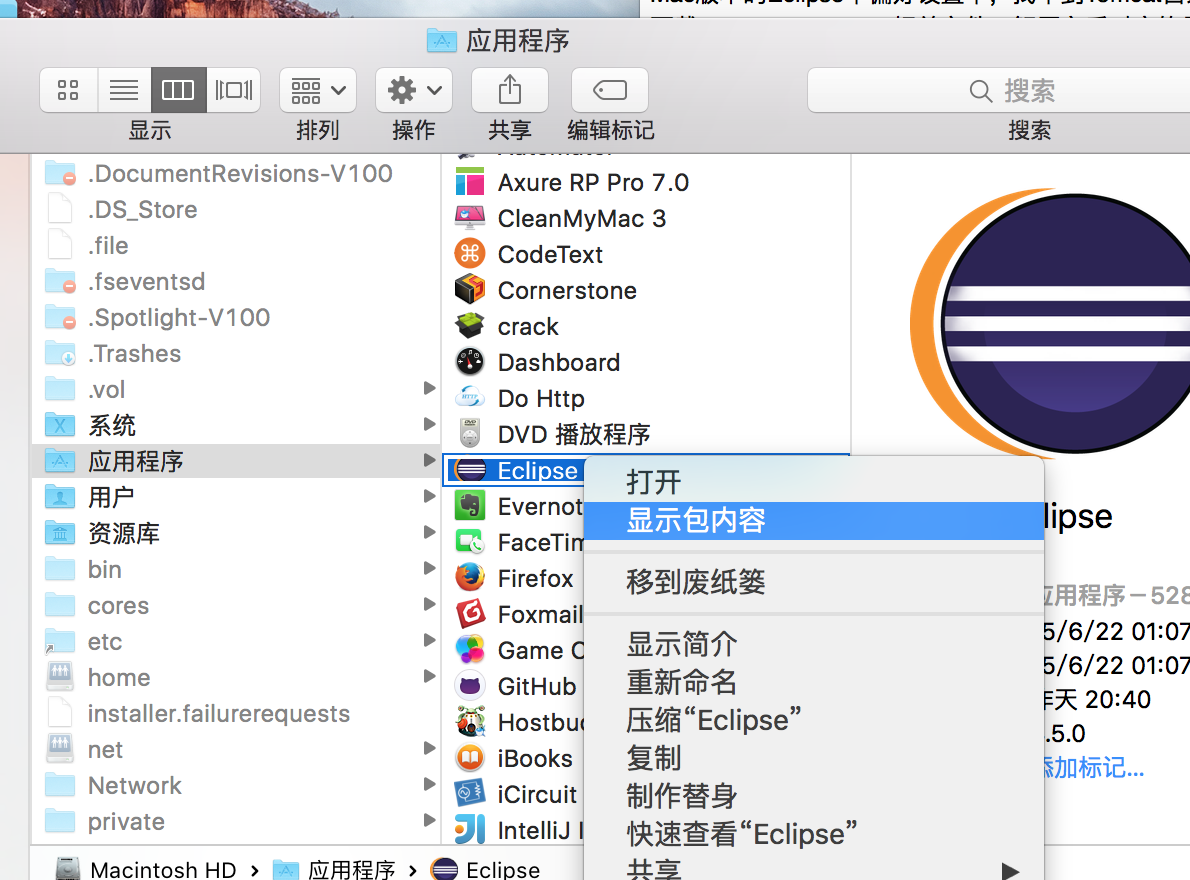Click the 添加标记 link in preview
The width and height of the screenshot is (1190, 880).
click(x=1094, y=768)
